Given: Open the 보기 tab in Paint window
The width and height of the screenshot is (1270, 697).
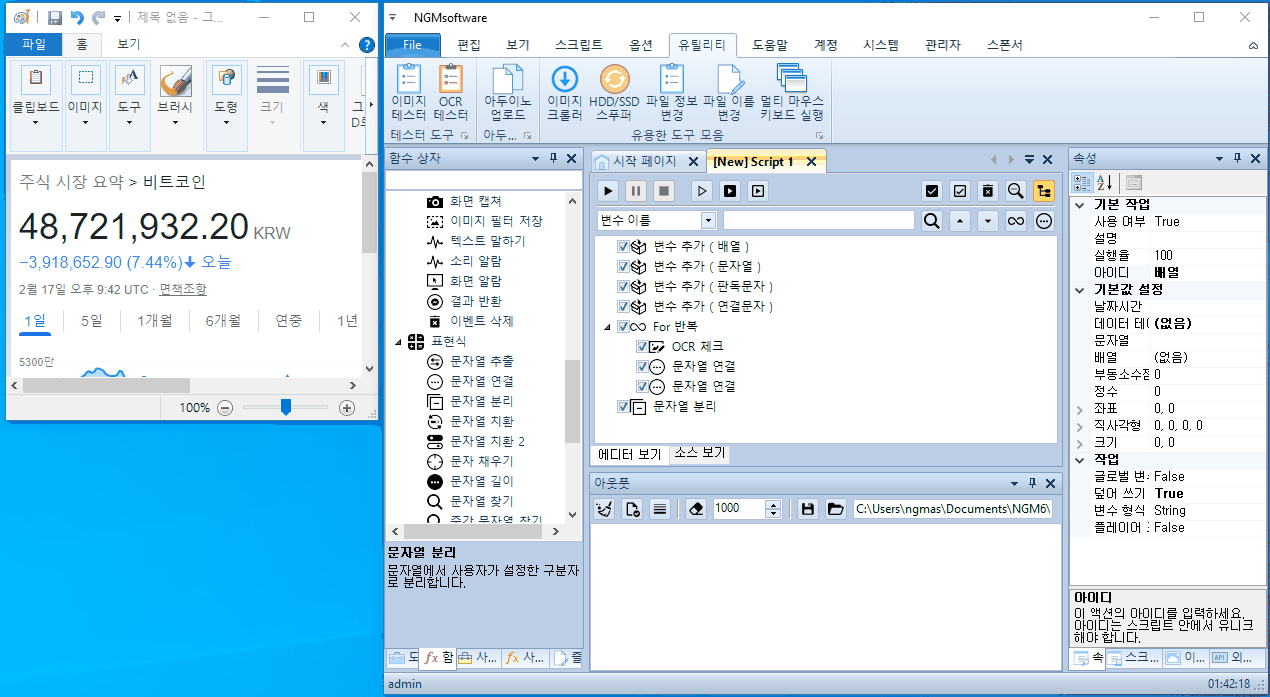Looking at the screenshot, I should click(x=128, y=44).
